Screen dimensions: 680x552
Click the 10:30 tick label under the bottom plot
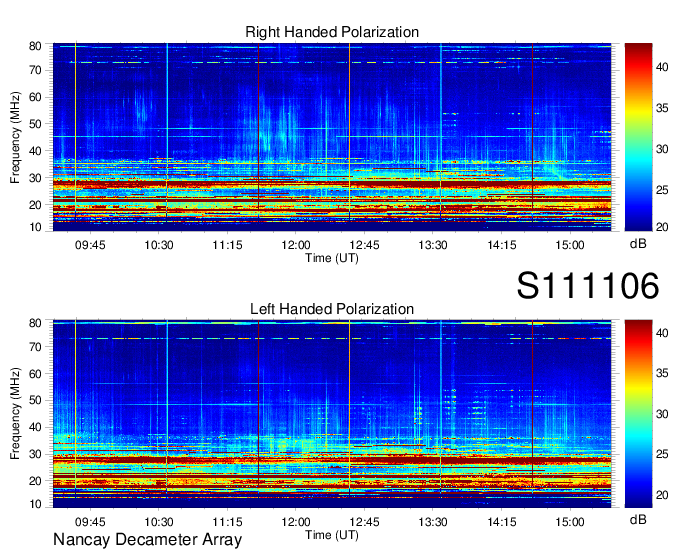[x=159, y=522]
